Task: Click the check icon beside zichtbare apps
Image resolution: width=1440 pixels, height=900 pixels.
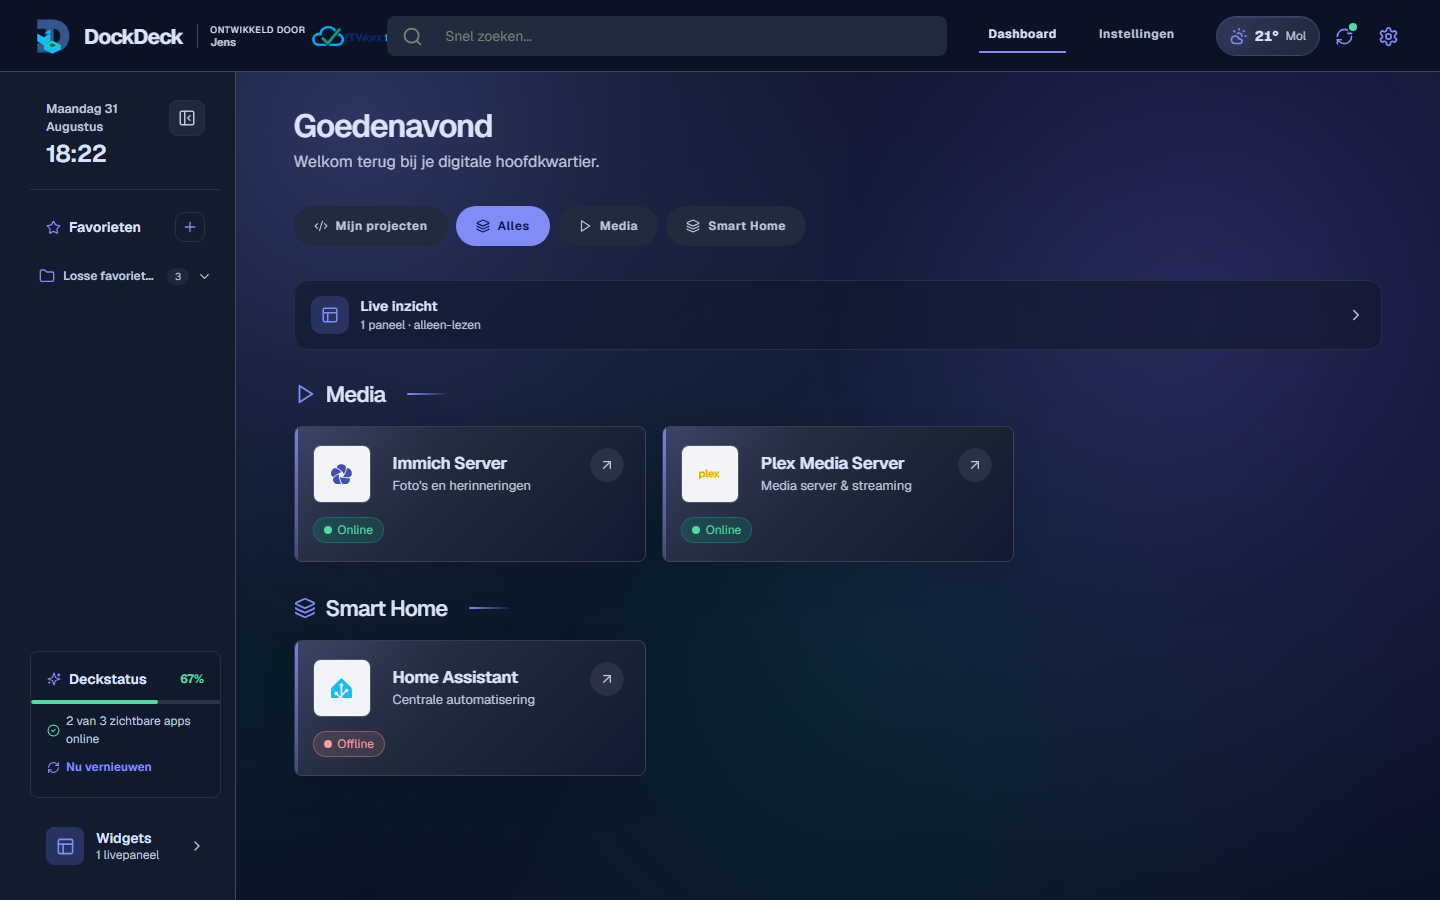Action: pyautogui.click(x=54, y=730)
